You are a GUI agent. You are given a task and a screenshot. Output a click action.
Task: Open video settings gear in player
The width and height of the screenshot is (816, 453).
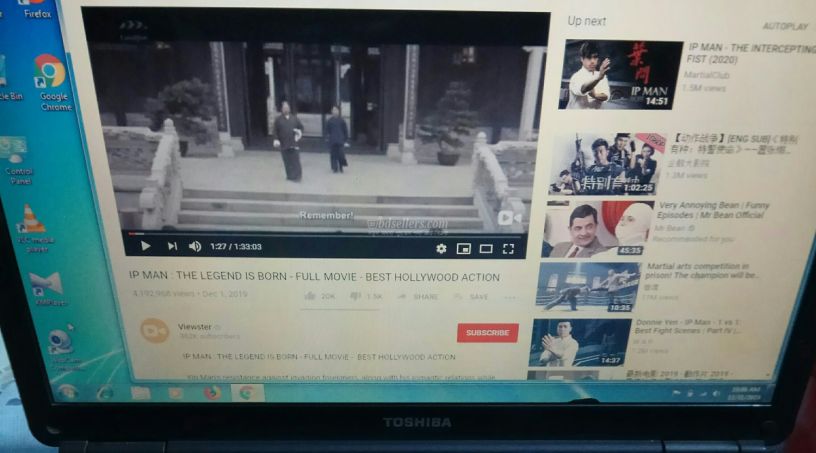(441, 248)
